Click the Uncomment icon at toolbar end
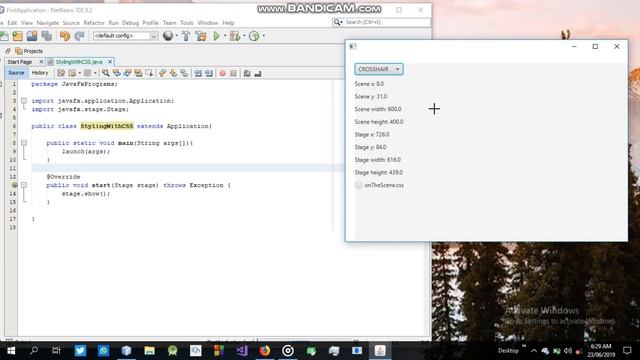The image size is (640, 360). [258, 73]
